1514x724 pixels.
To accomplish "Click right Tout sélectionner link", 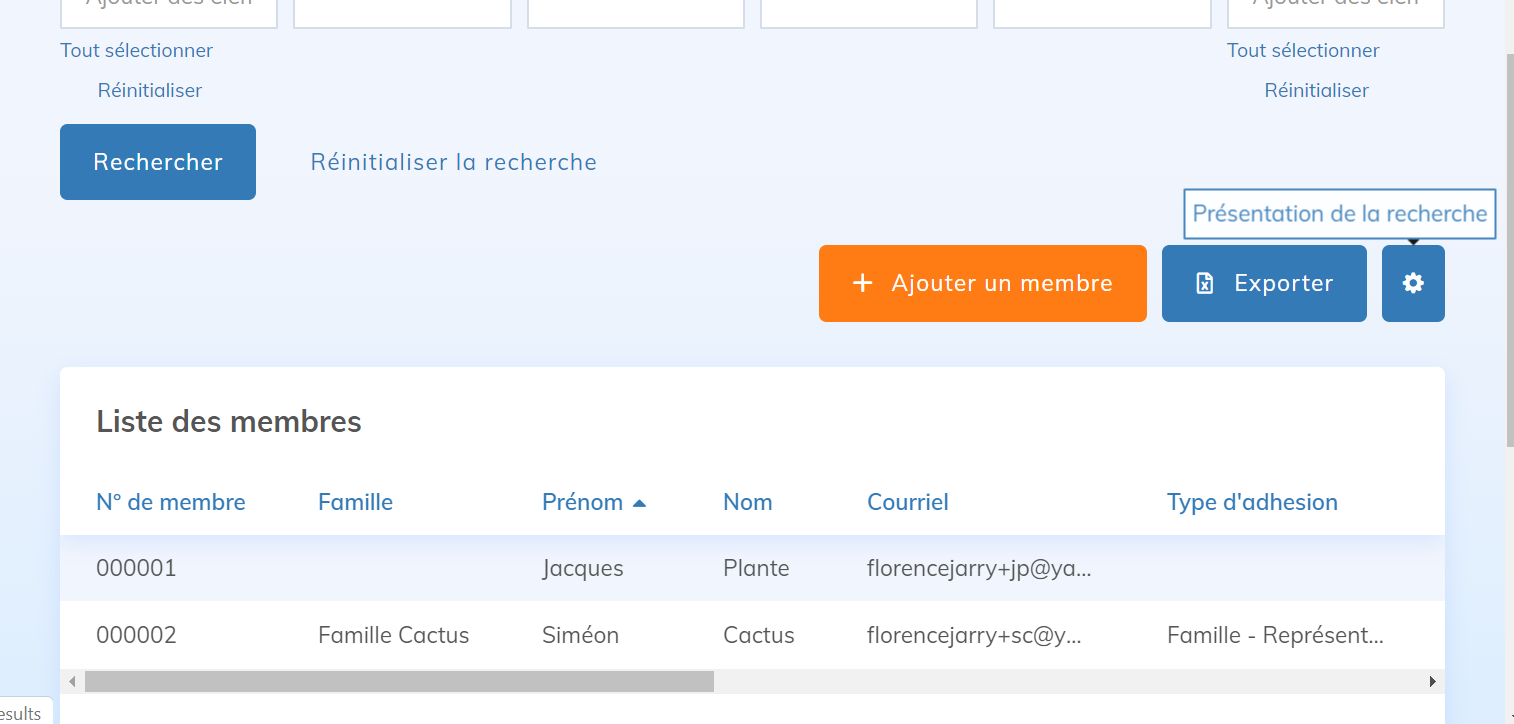I will tap(1303, 50).
